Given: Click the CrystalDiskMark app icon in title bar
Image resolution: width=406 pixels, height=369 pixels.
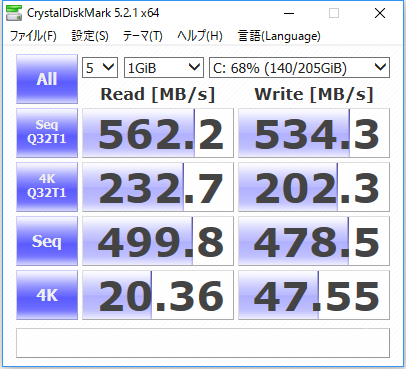Looking at the screenshot, I should (x=14, y=13).
